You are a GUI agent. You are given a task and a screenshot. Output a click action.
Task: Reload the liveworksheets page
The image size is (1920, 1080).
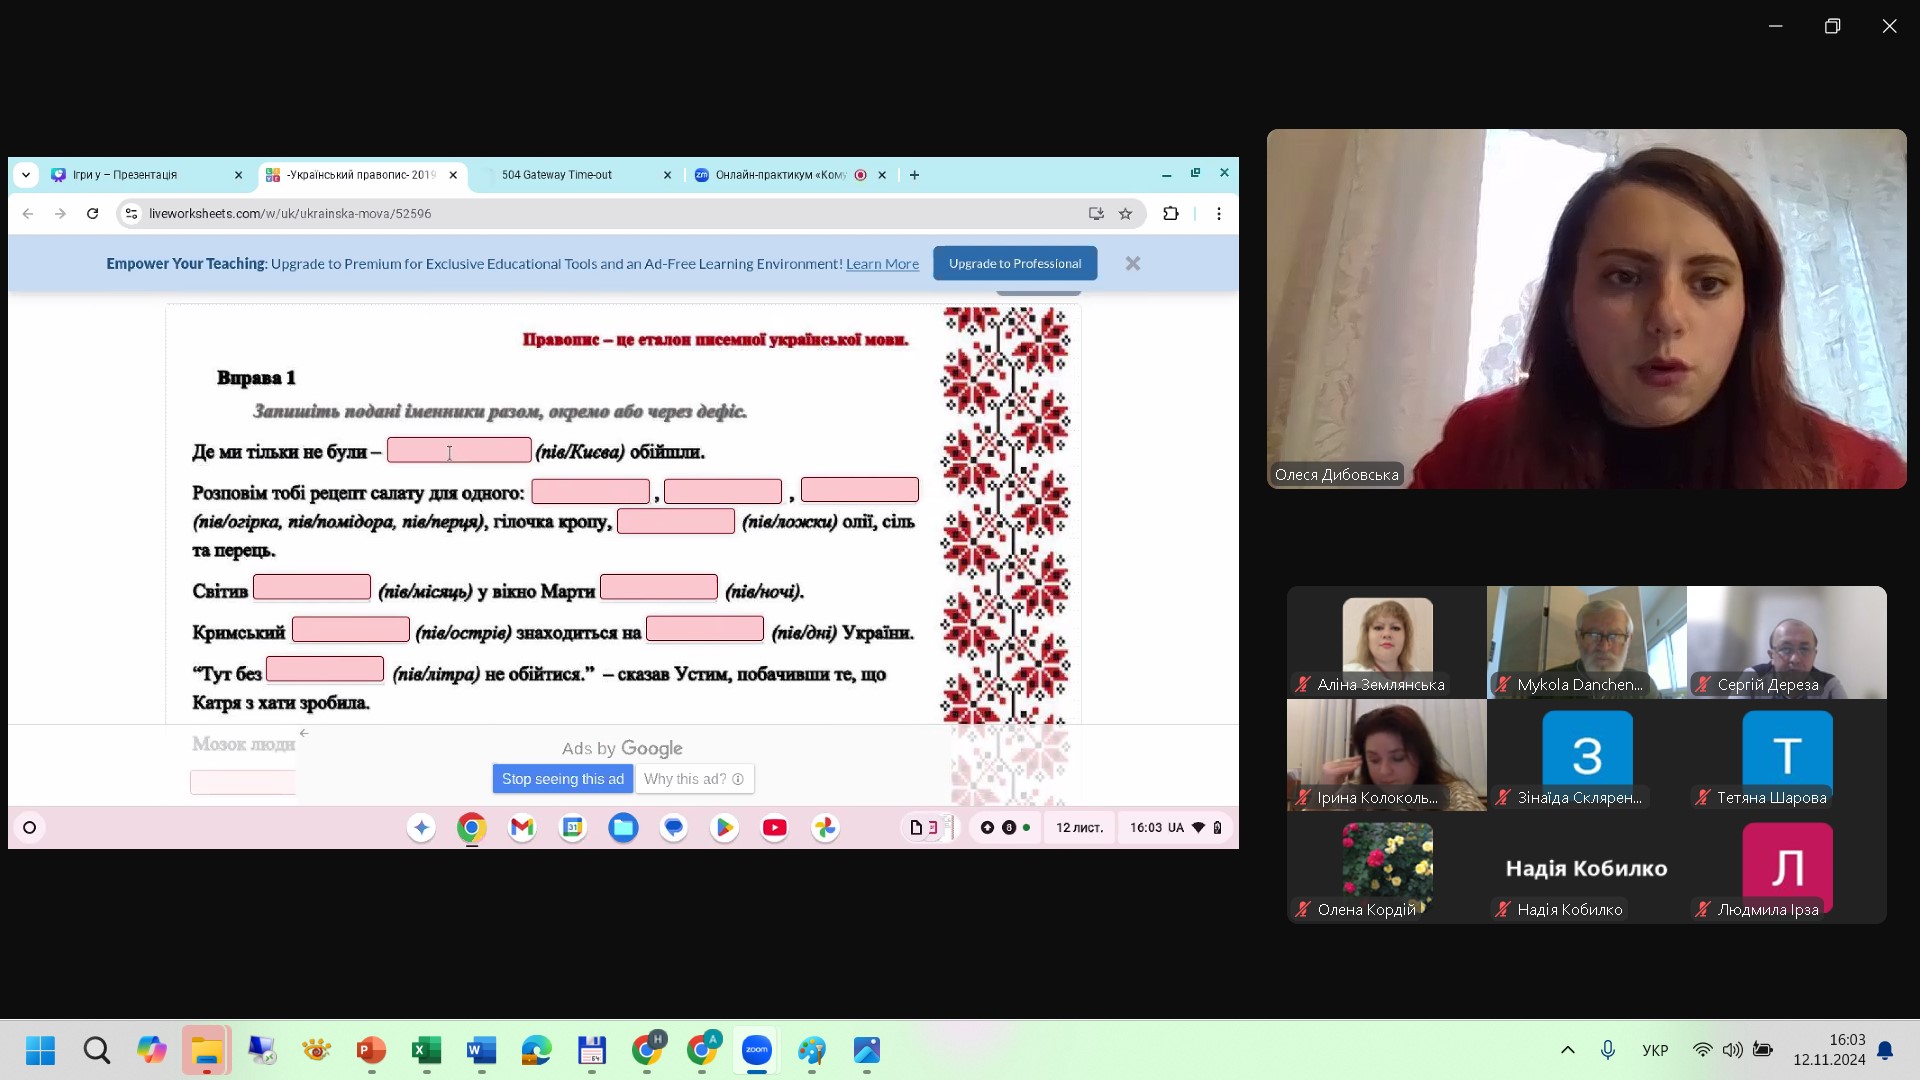pos(92,213)
